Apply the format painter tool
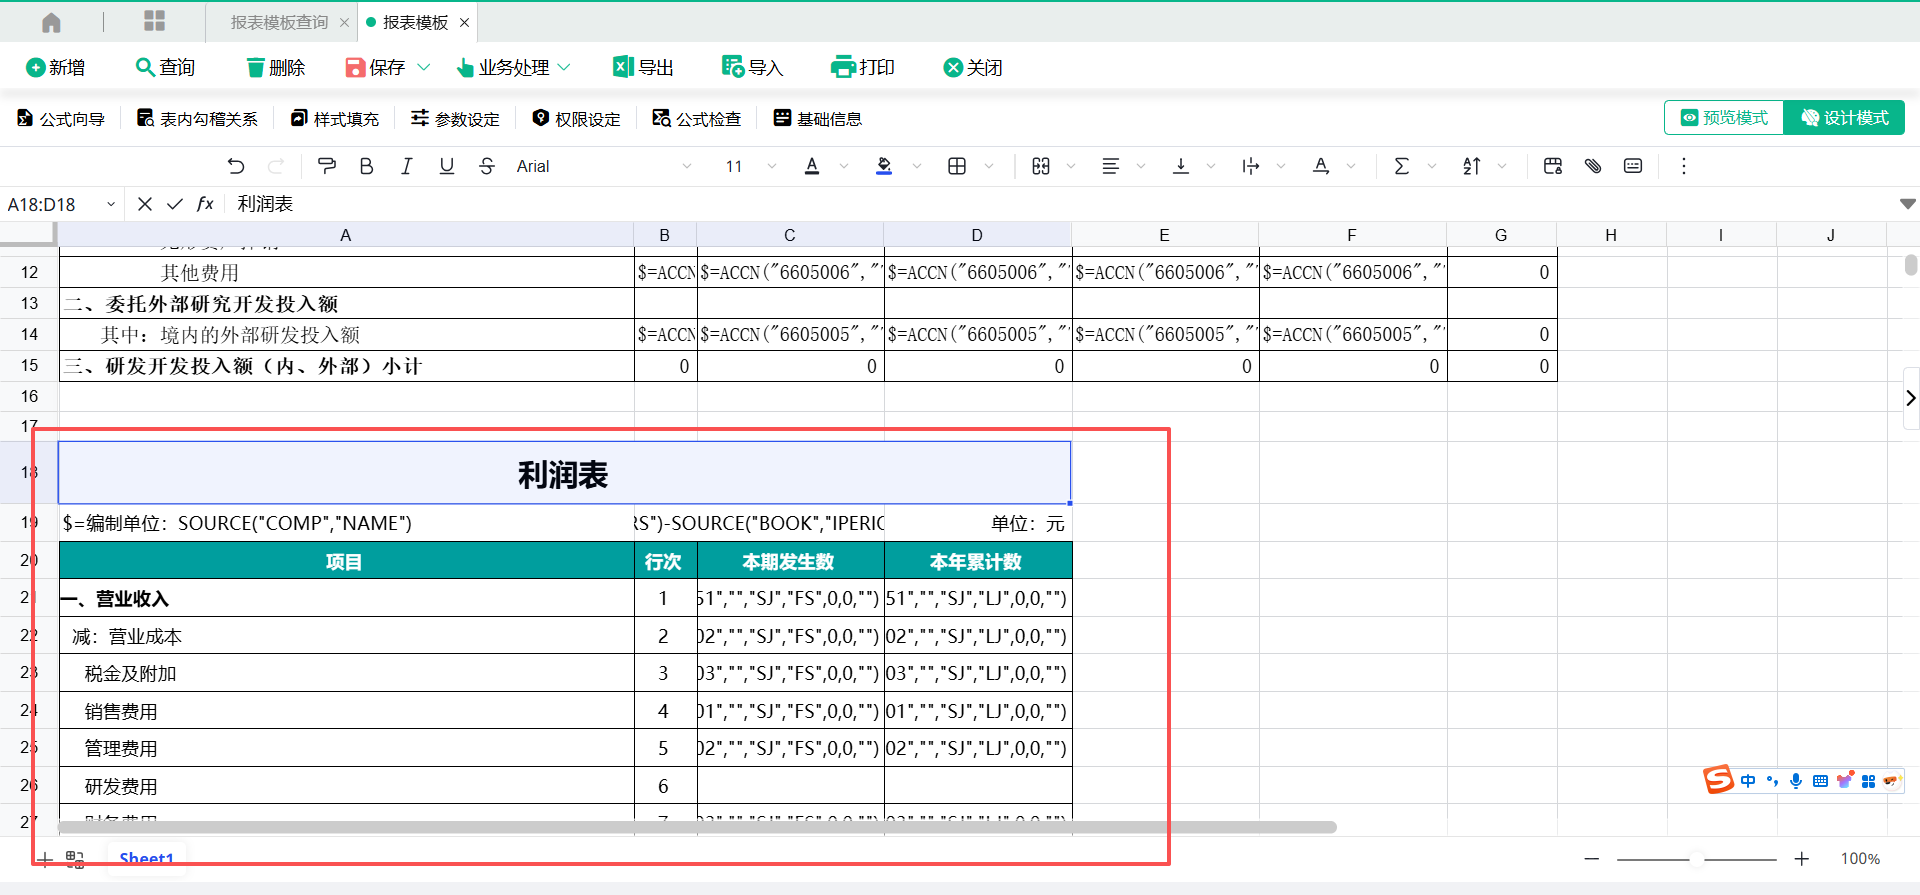The width and height of the screenshot is (1920, 895). (326, 166)
